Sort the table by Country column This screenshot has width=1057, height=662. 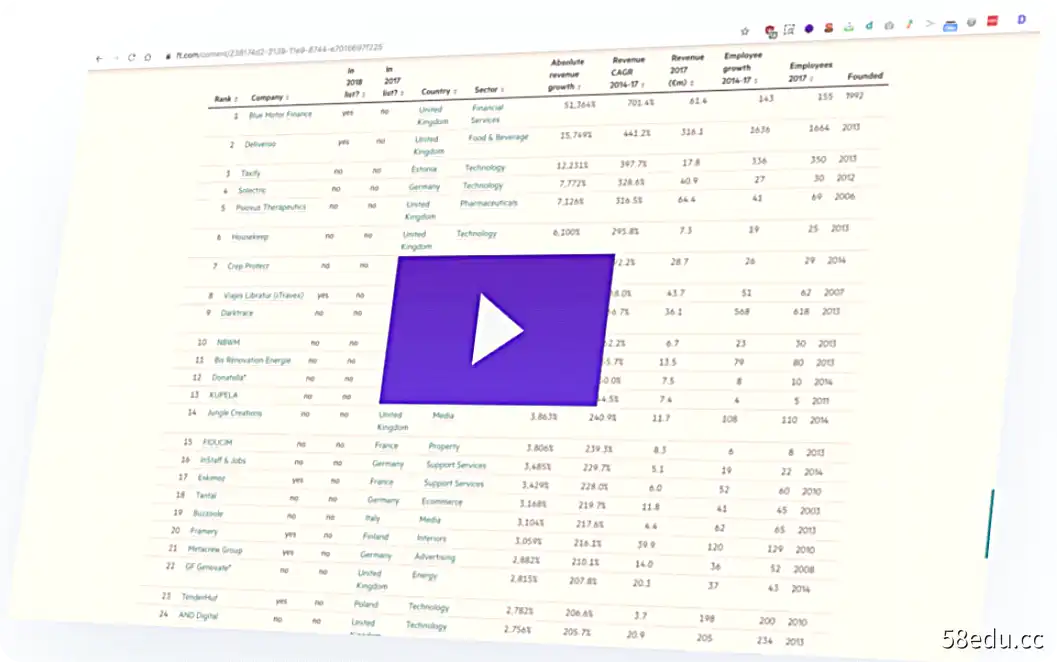pos(439,91)
